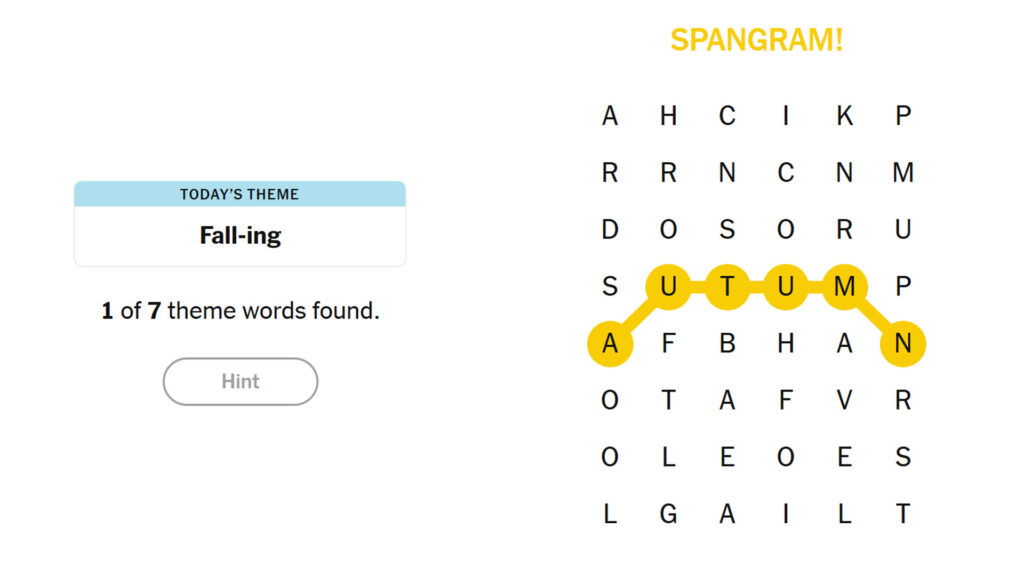Select the letter S between O letters in row three
The width and height of the screenshot is (1024, 576).
coord(727,229)
